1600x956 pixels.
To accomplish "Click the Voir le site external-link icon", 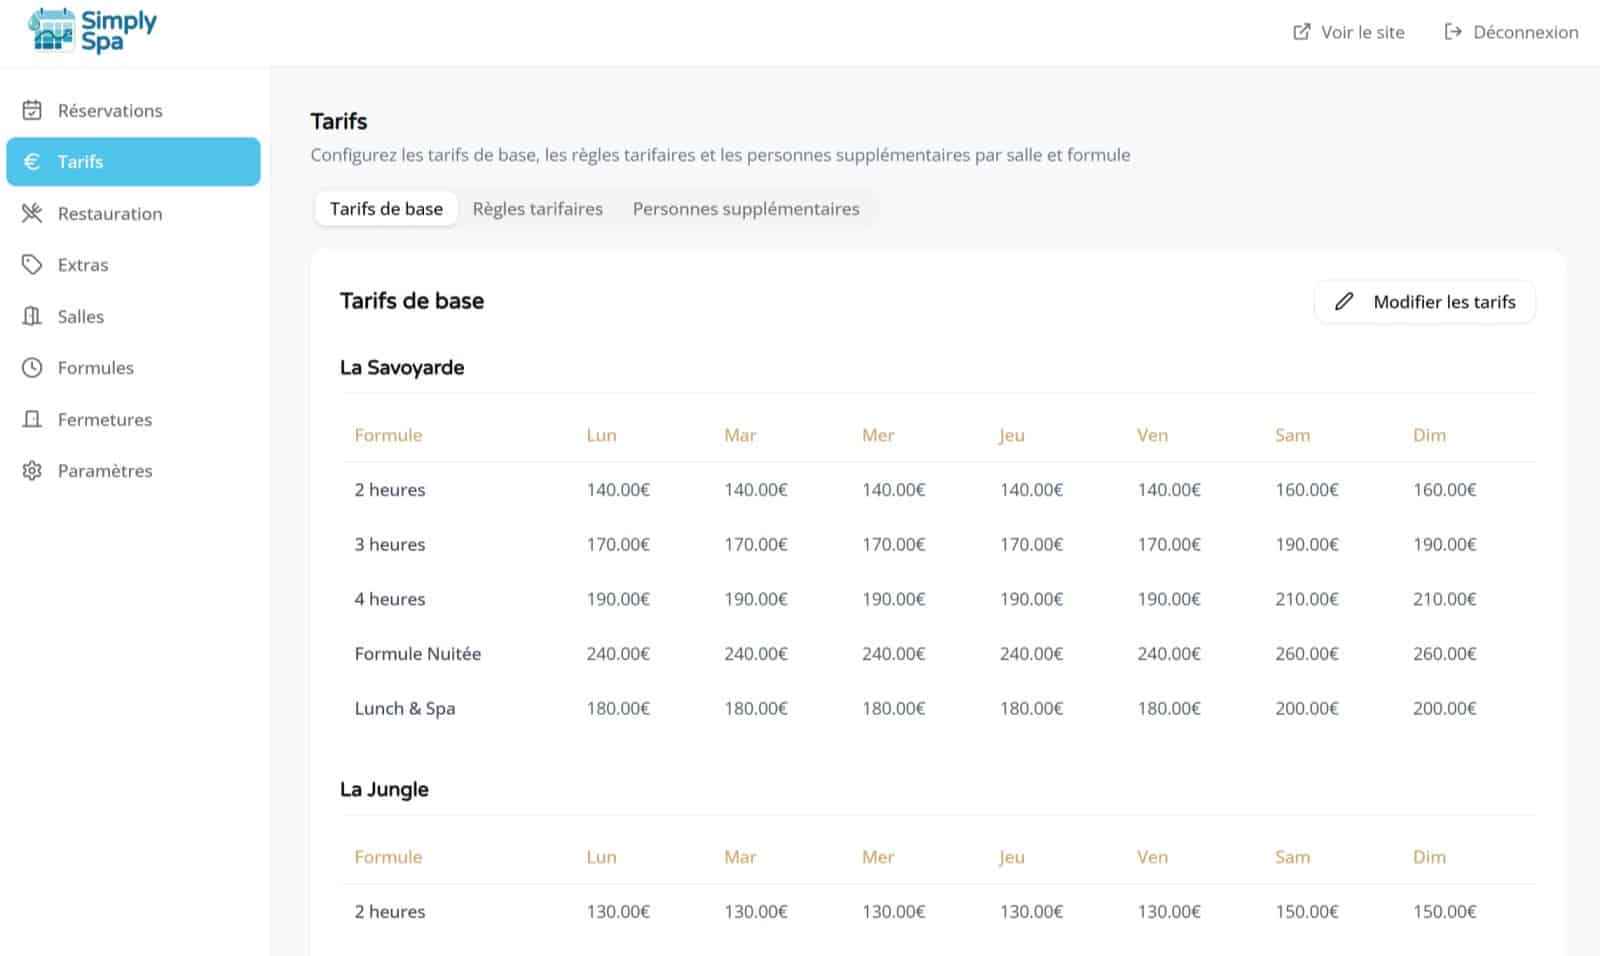I will [x=1301, y=32].
